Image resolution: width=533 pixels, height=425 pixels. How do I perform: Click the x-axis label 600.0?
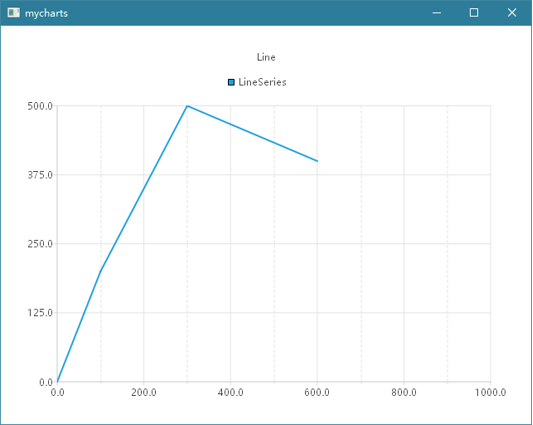pos(317,392)
